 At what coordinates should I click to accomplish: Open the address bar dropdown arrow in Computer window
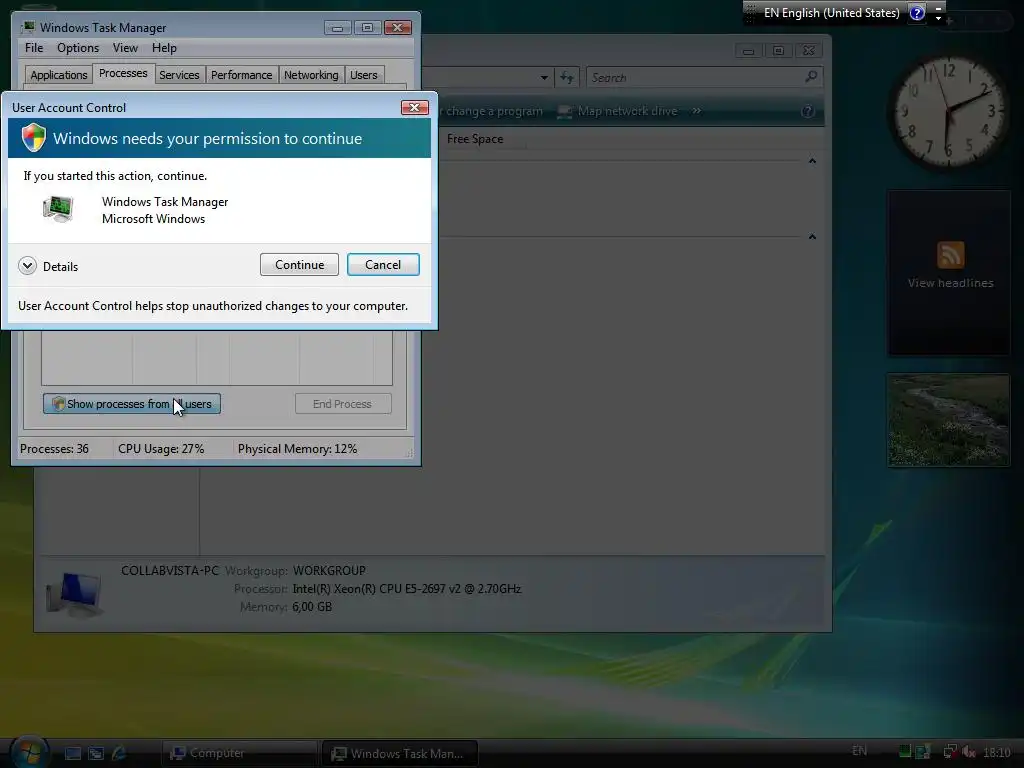pyautogui.click(x=544, y=77)
